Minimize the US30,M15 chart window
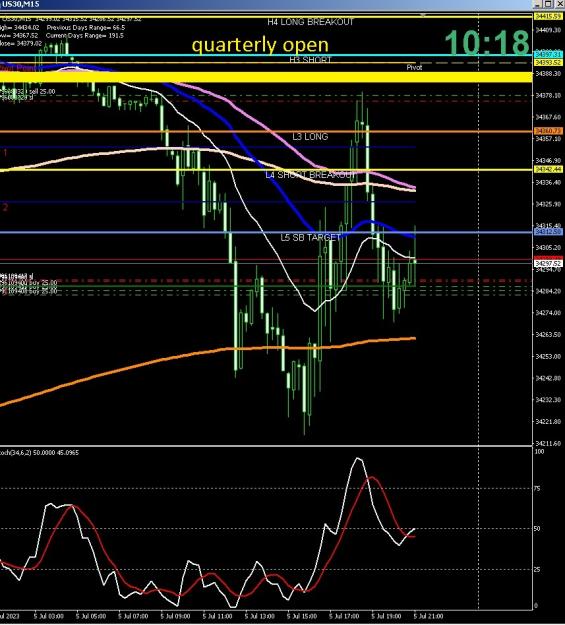565x625 pixels. click(x=538, y=4)
